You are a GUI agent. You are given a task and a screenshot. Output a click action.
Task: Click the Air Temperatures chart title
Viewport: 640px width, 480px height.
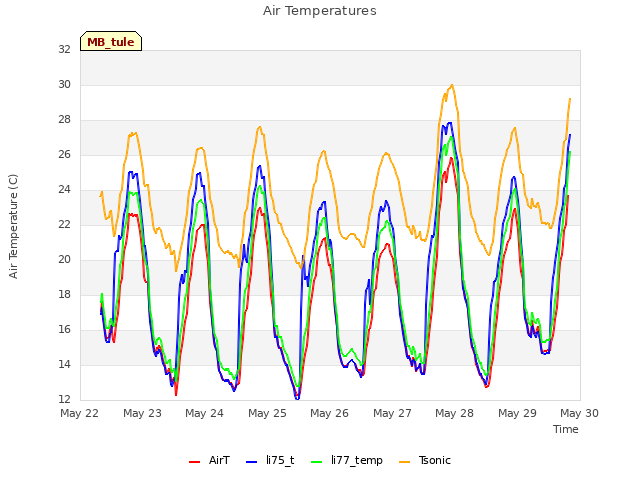pyautogui.click(x=320, y=11)
